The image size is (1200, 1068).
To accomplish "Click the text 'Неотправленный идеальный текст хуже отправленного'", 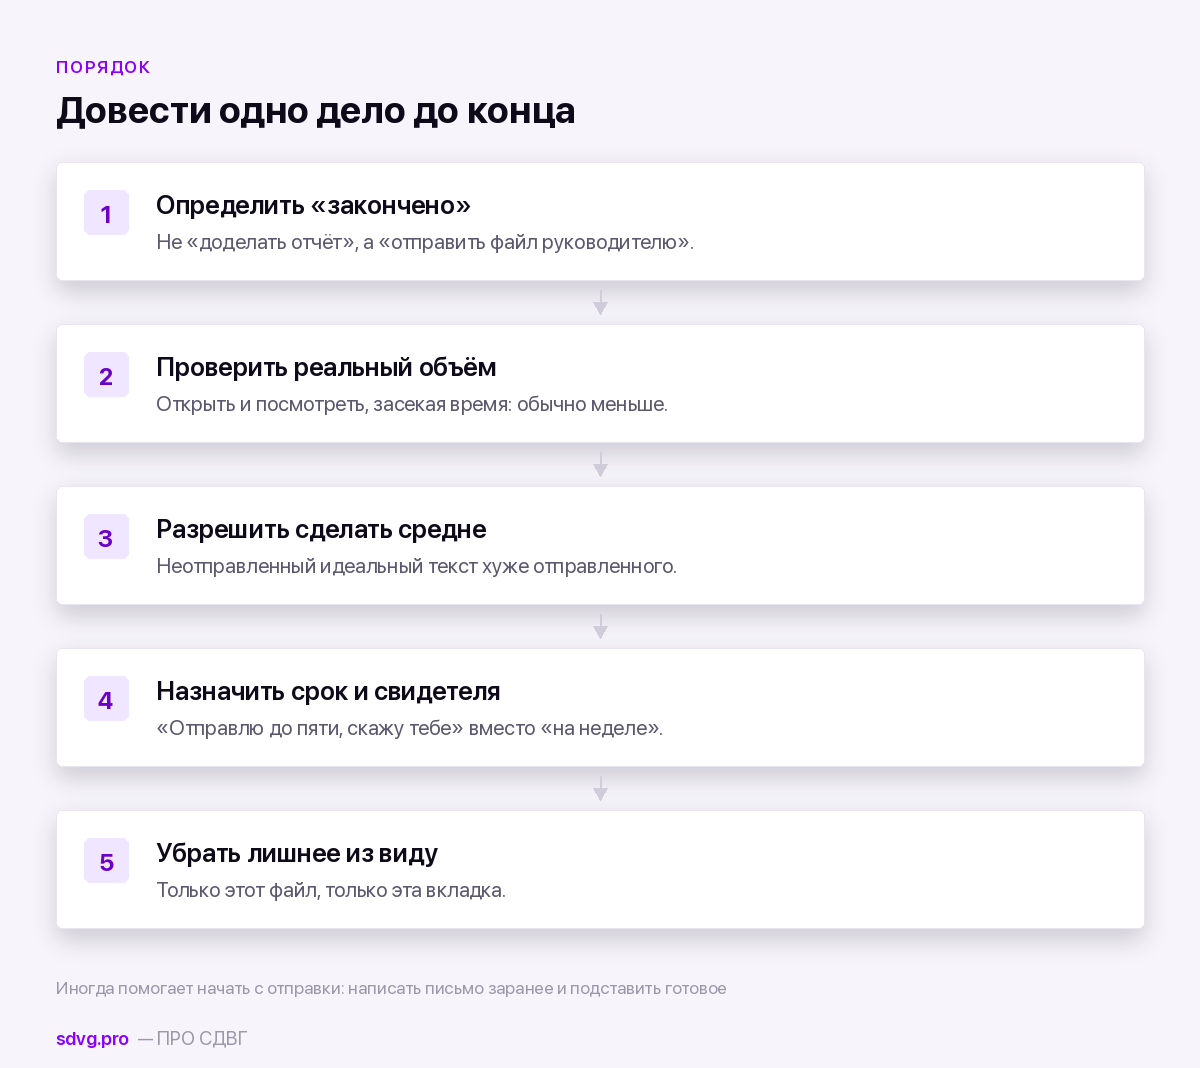I will click(415, 566).
